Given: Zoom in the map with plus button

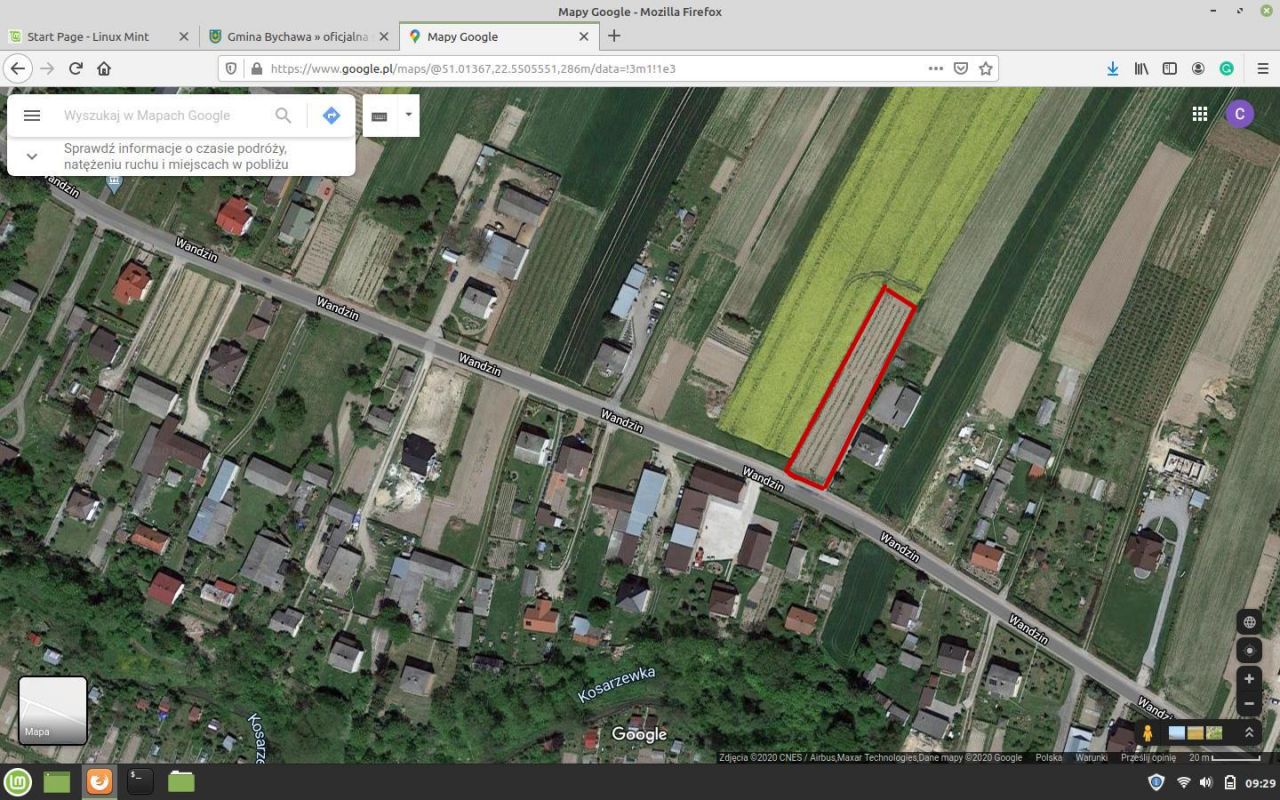Looking at the screenshot, I should click(1249, 679).
